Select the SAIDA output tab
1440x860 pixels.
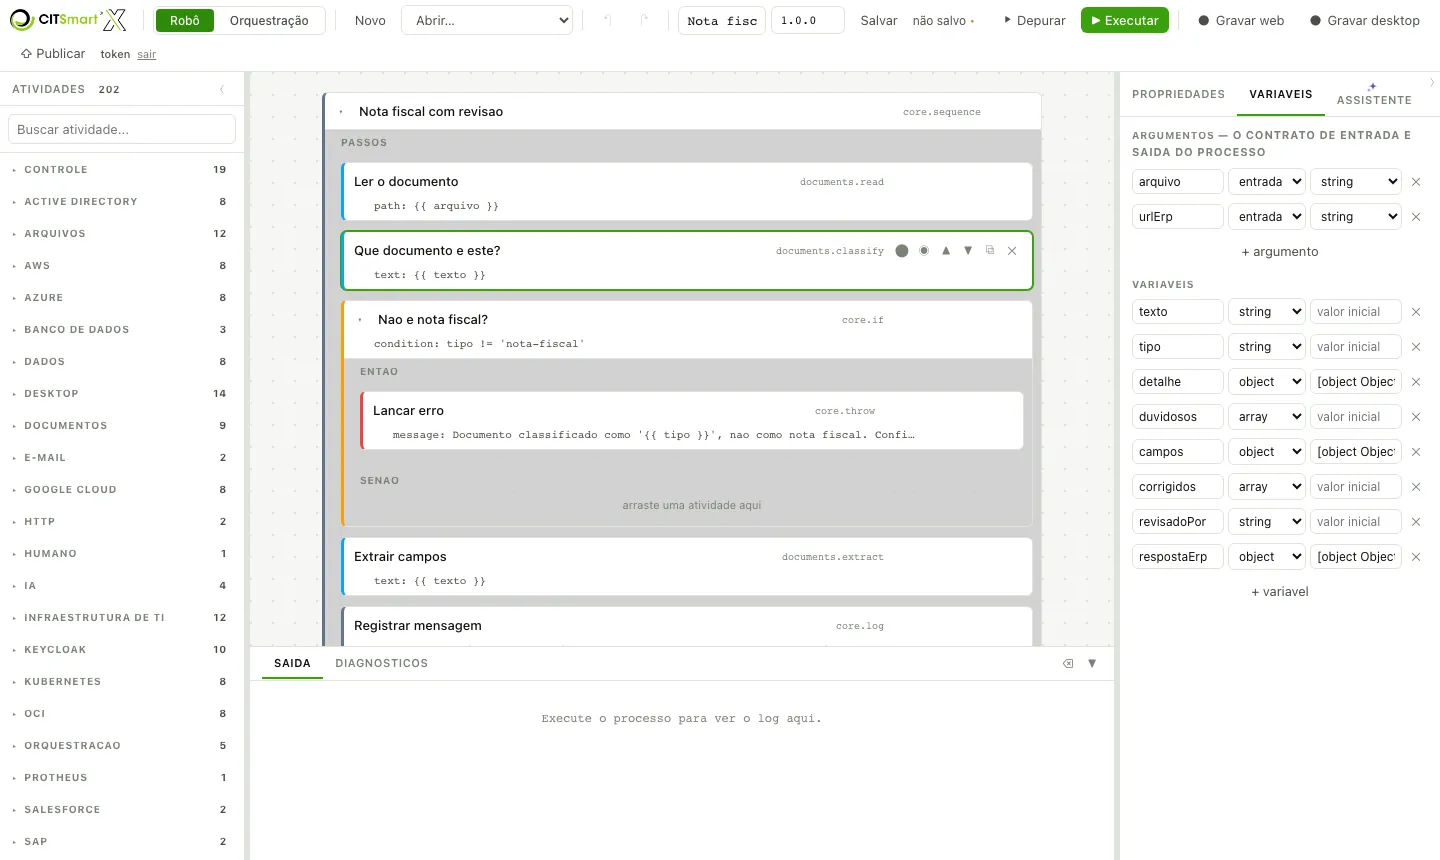pyautogui.click(x=292, y=663)
